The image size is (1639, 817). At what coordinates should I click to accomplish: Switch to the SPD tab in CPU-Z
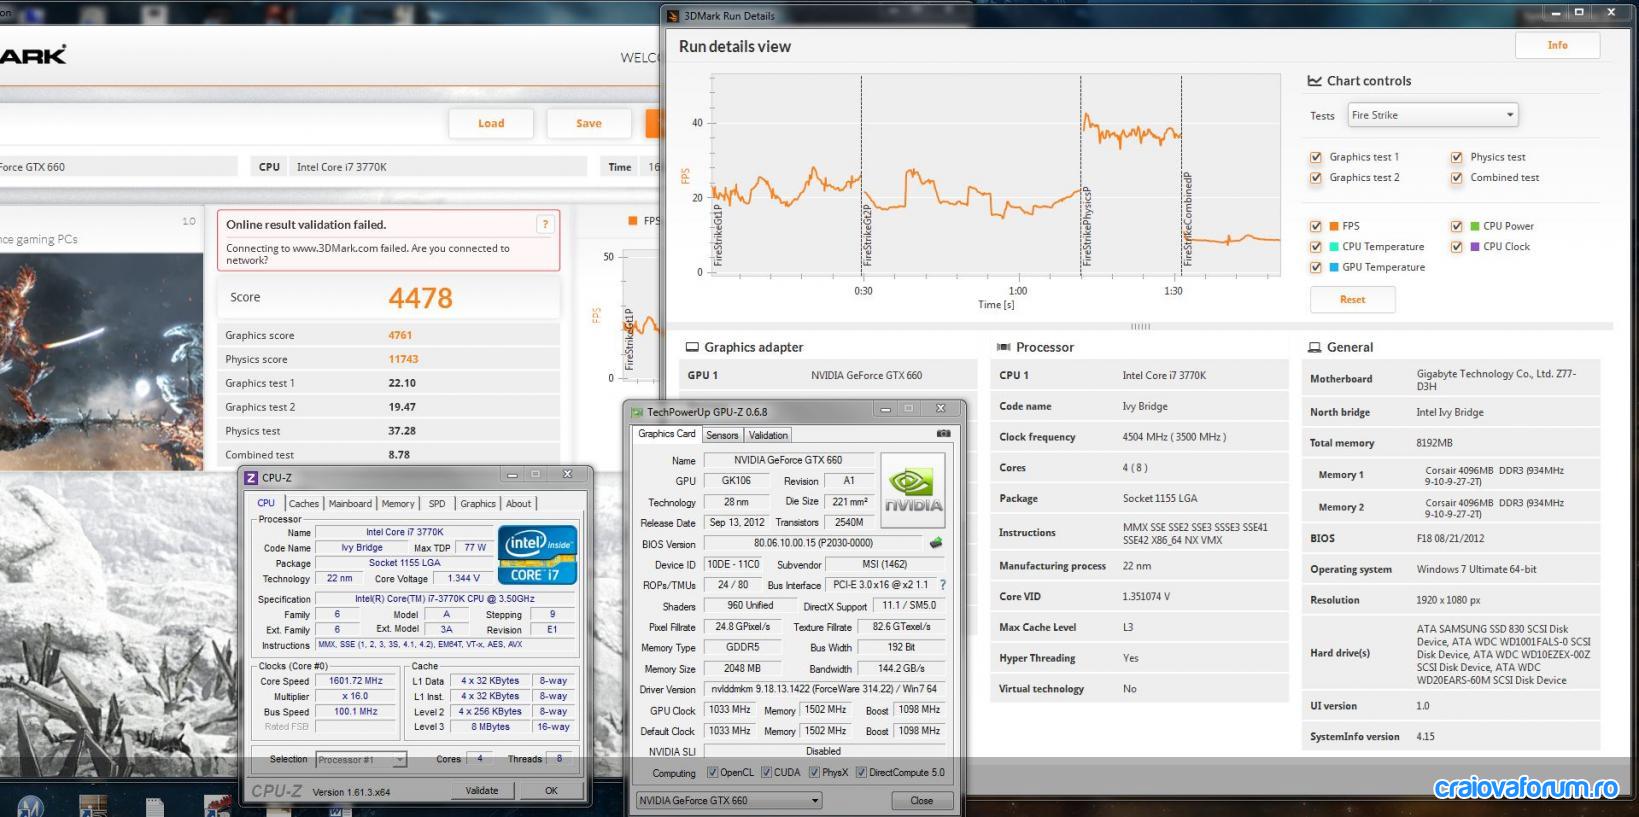[437, 504]
